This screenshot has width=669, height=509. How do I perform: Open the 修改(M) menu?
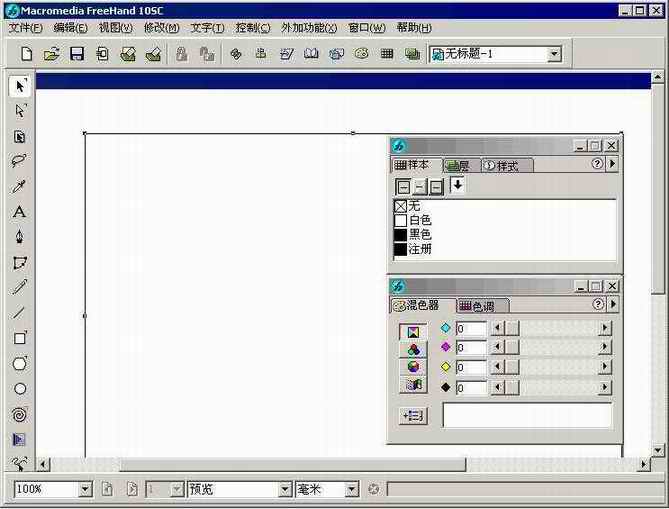pos(161,28)
